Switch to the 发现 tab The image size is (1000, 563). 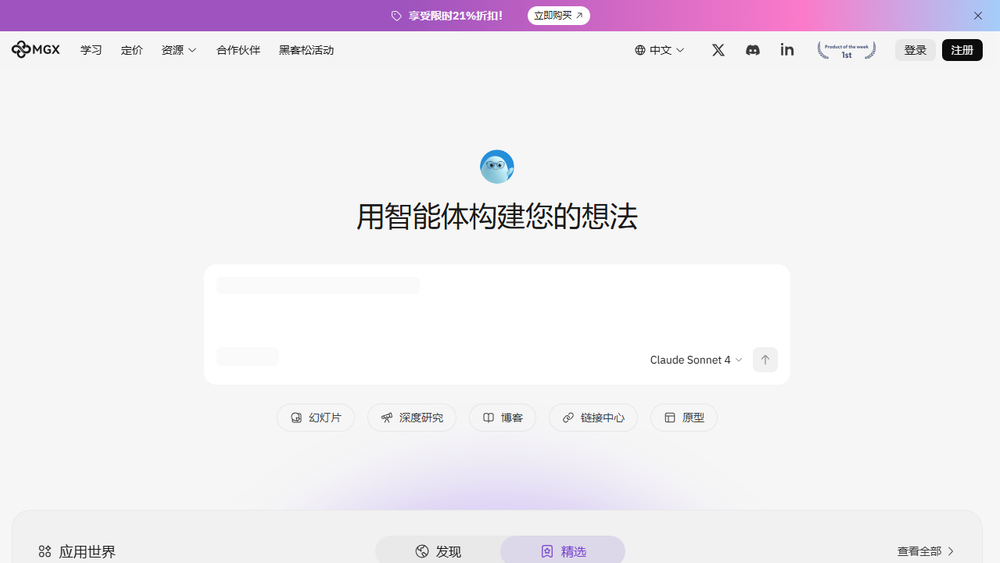438,552
